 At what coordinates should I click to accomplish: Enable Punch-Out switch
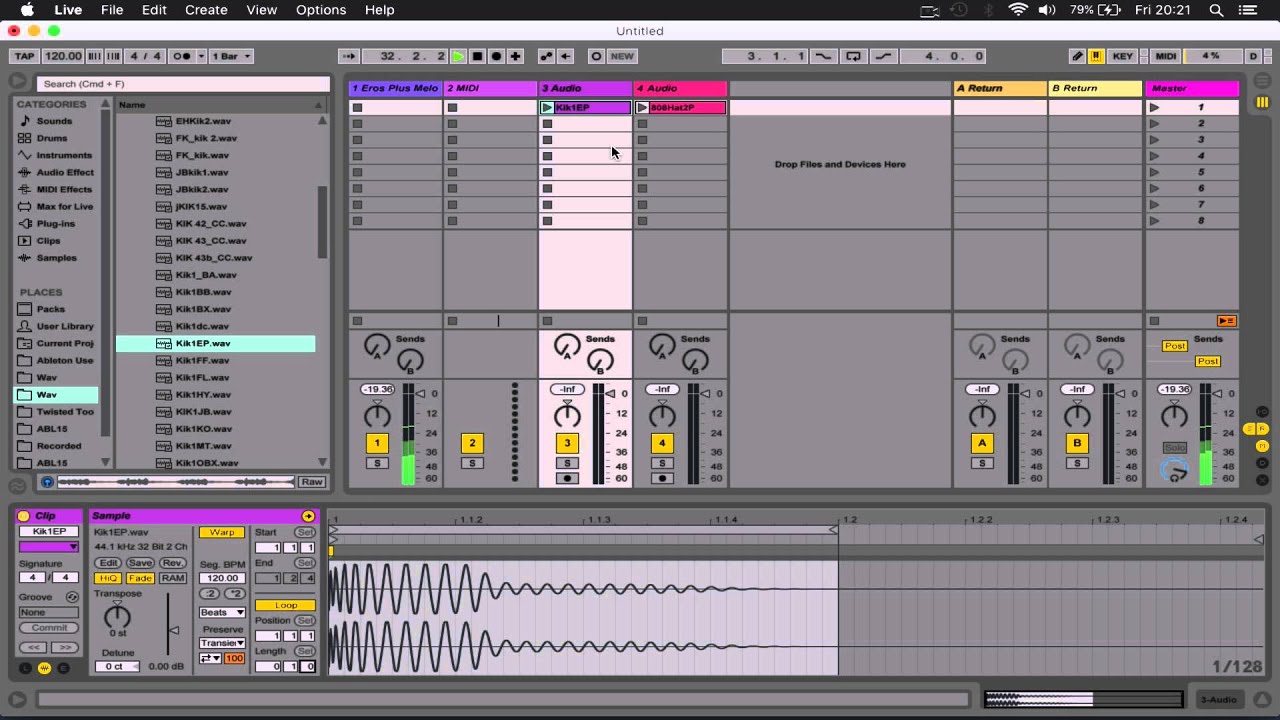[x=883, y=56]
